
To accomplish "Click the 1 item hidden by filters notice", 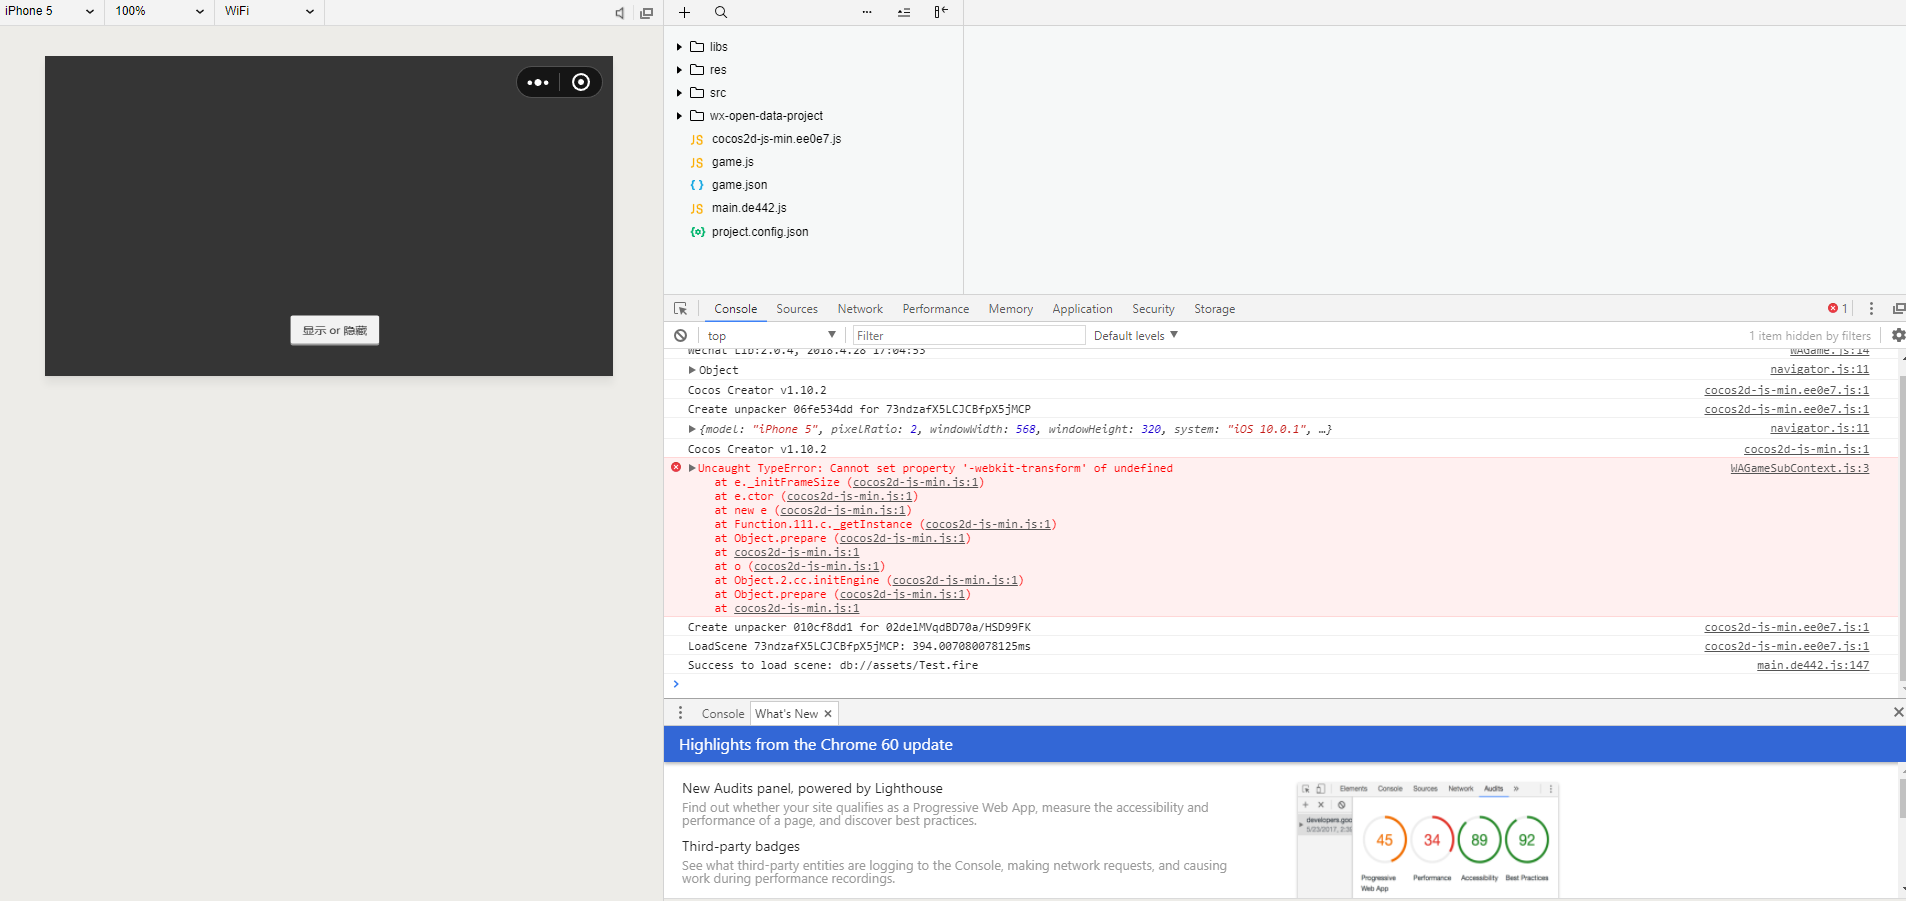I will click(x=1810, y=336).
